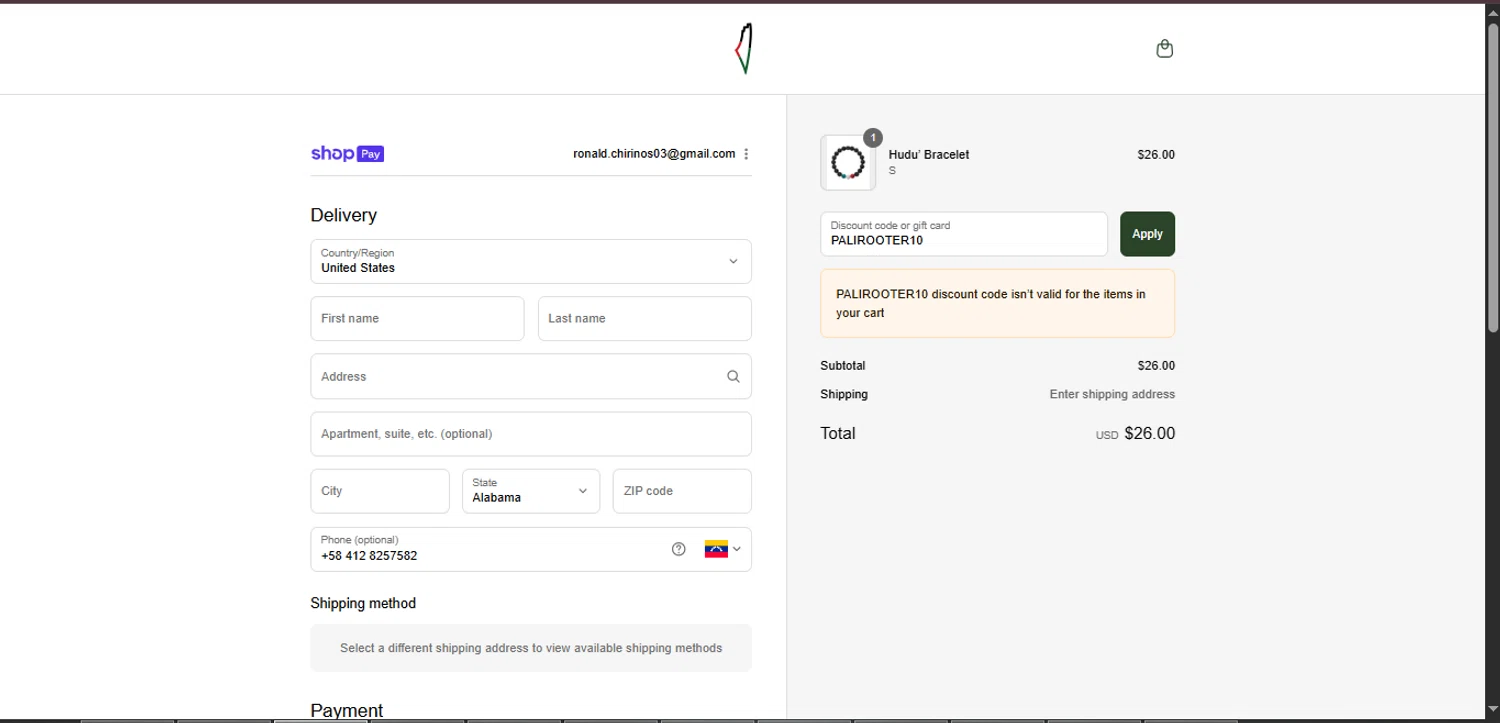Click the page vertical scrollbar
1500x723 pixels.
1493,180
